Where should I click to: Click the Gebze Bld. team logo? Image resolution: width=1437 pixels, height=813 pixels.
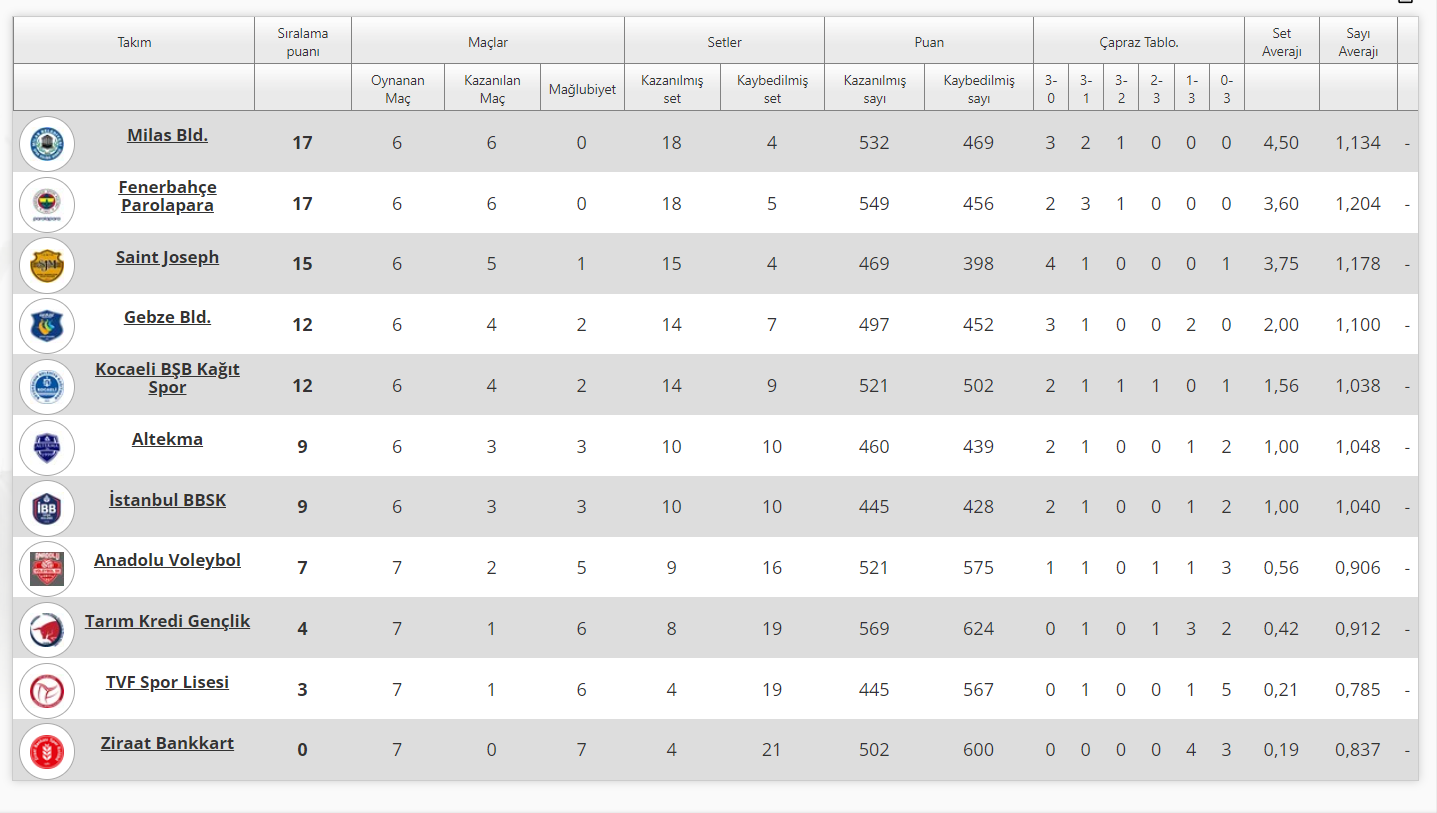(x=47, y=325)
